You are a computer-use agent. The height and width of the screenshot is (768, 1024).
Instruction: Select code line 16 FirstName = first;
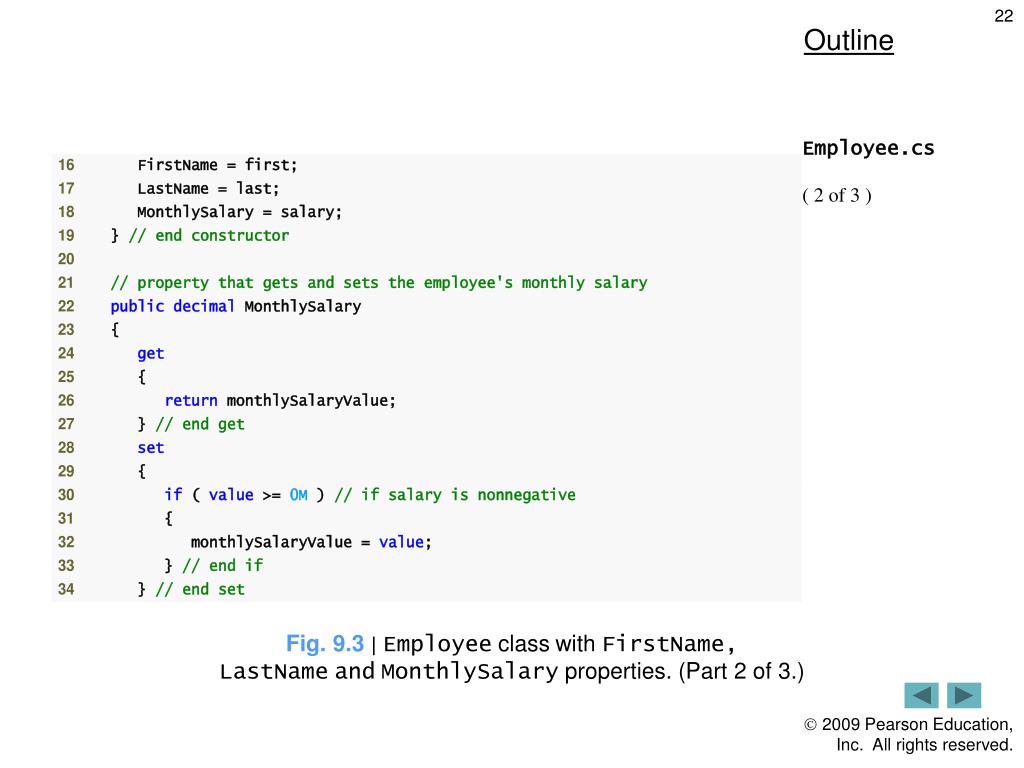pos(217,165)
